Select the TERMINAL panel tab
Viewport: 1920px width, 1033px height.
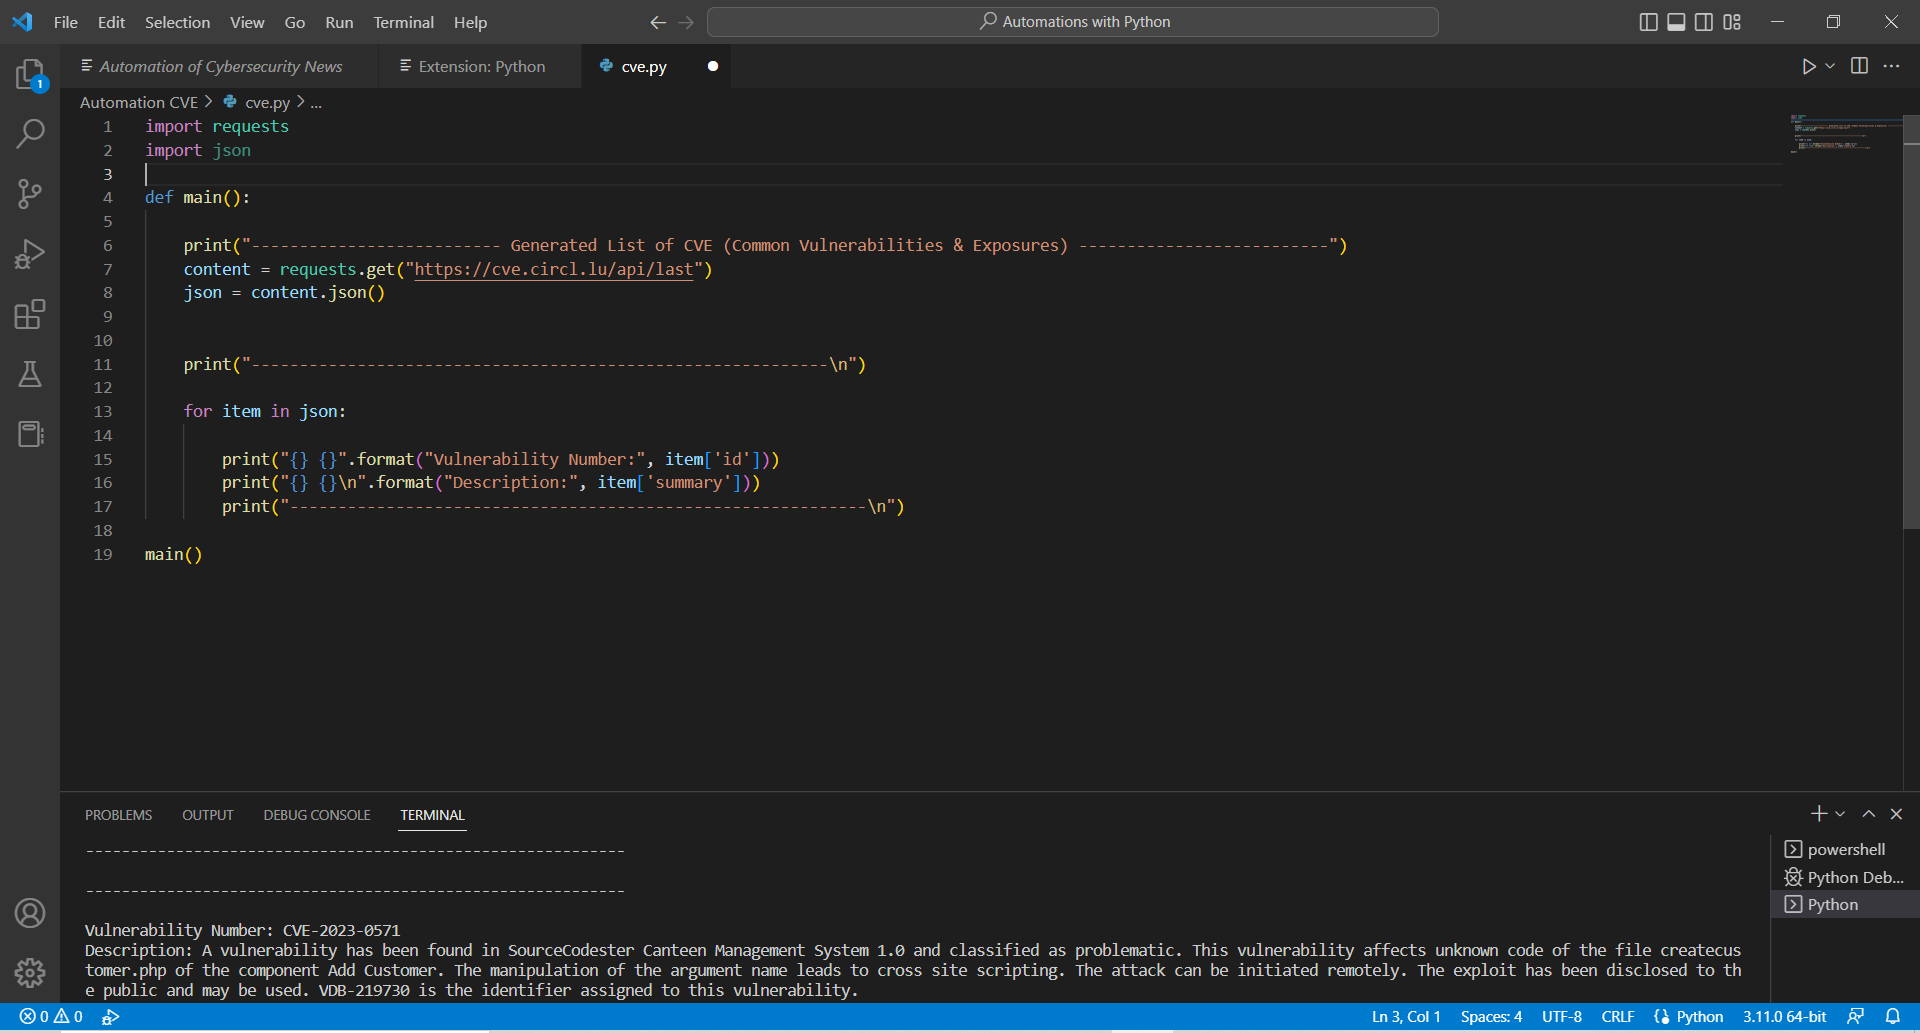pyautogui.click(x=432, y=815)
